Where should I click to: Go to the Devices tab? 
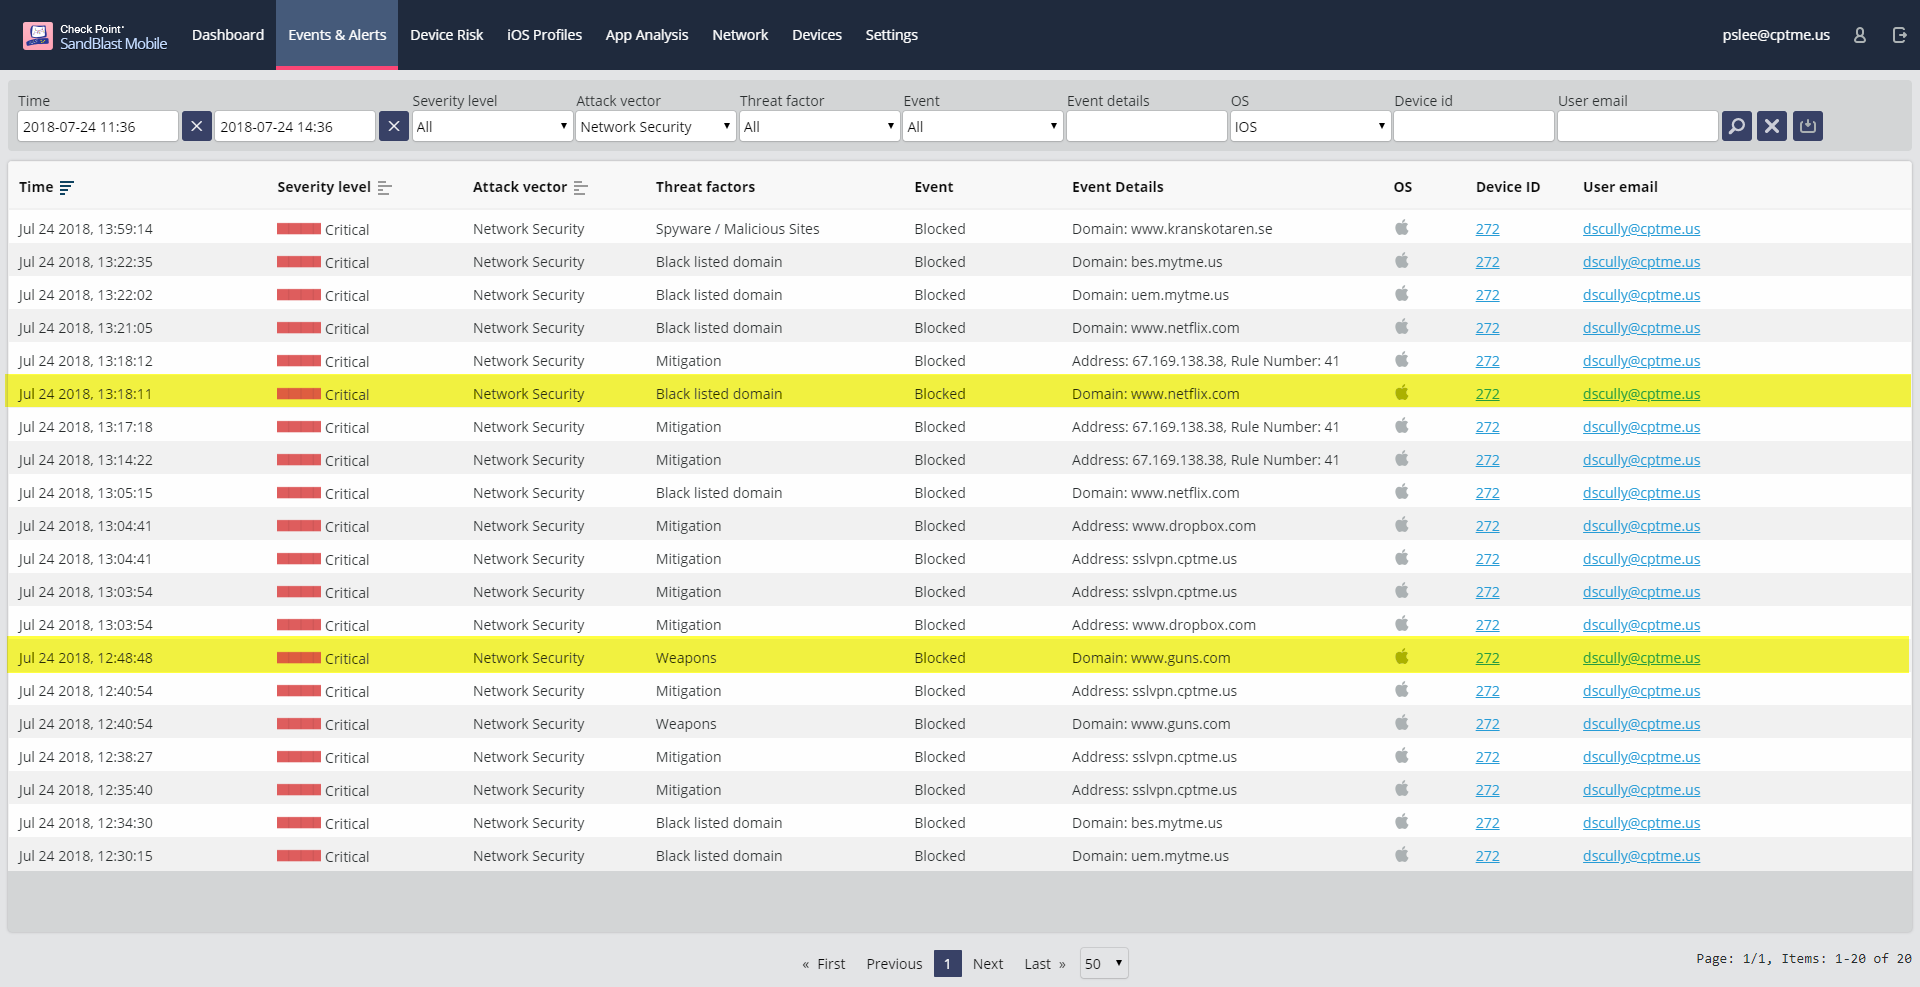pos(817,35)
